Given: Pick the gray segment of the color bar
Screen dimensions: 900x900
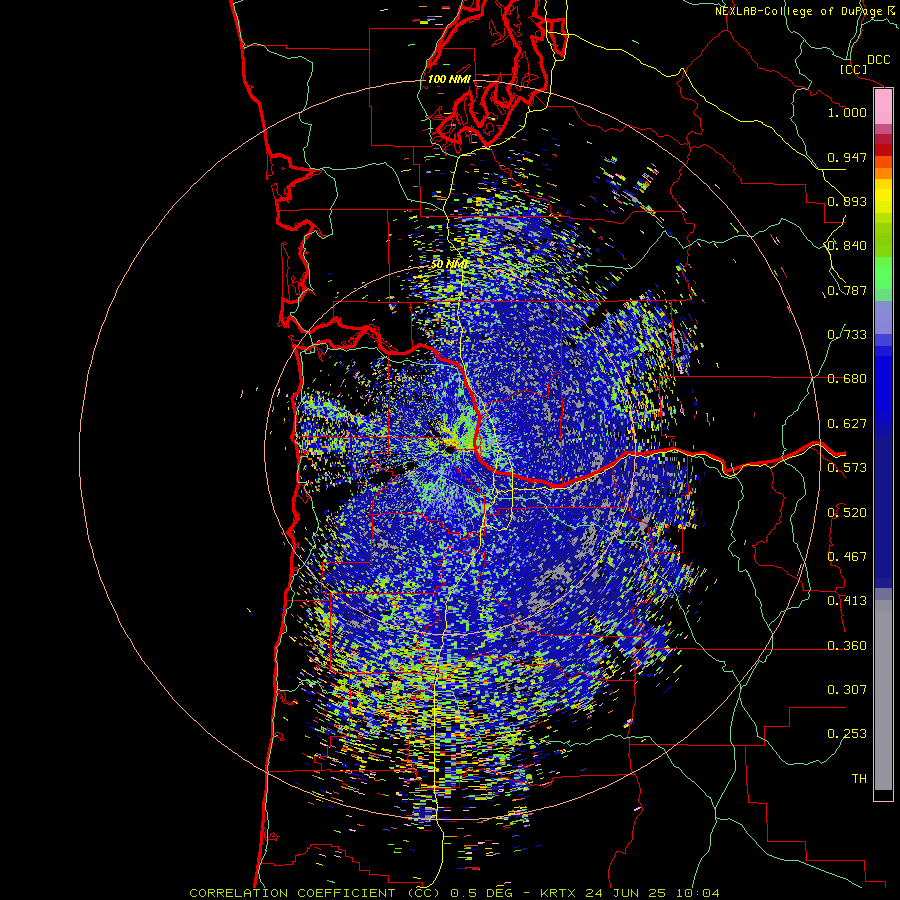Looking at the screenshot, I should point(883,695).
